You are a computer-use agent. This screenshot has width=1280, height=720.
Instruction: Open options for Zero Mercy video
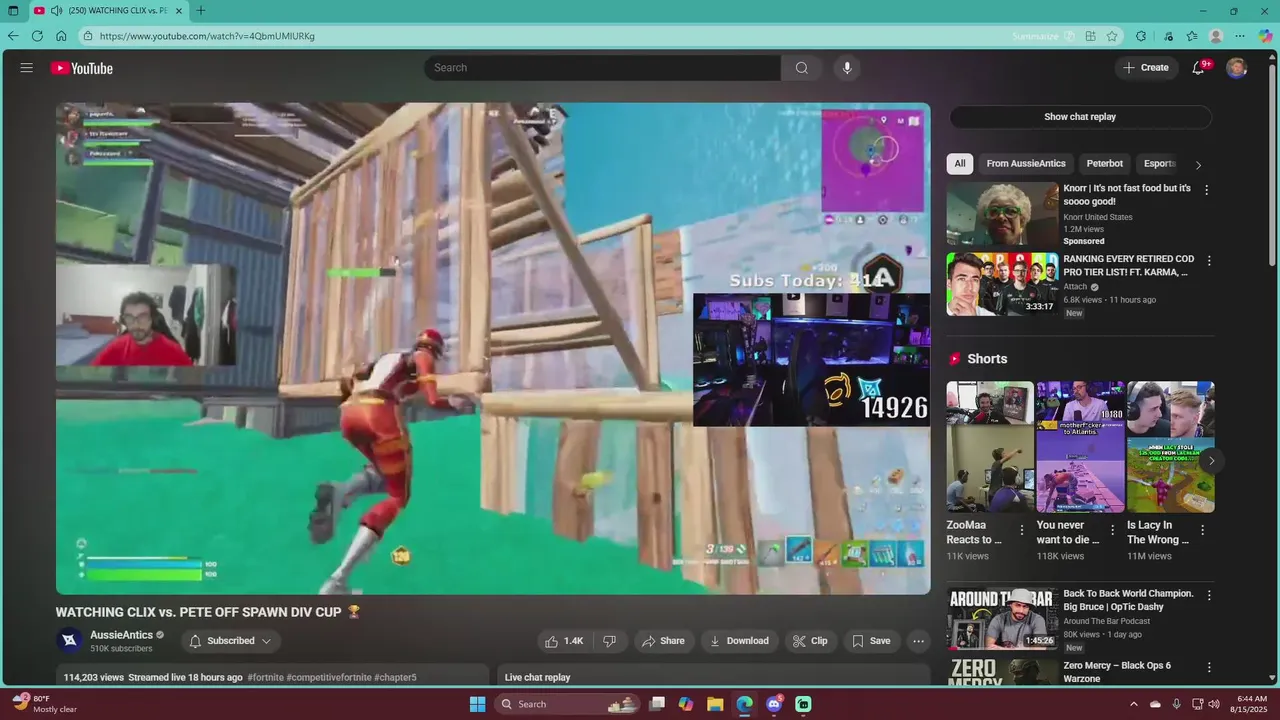(x=1209, y=667)
